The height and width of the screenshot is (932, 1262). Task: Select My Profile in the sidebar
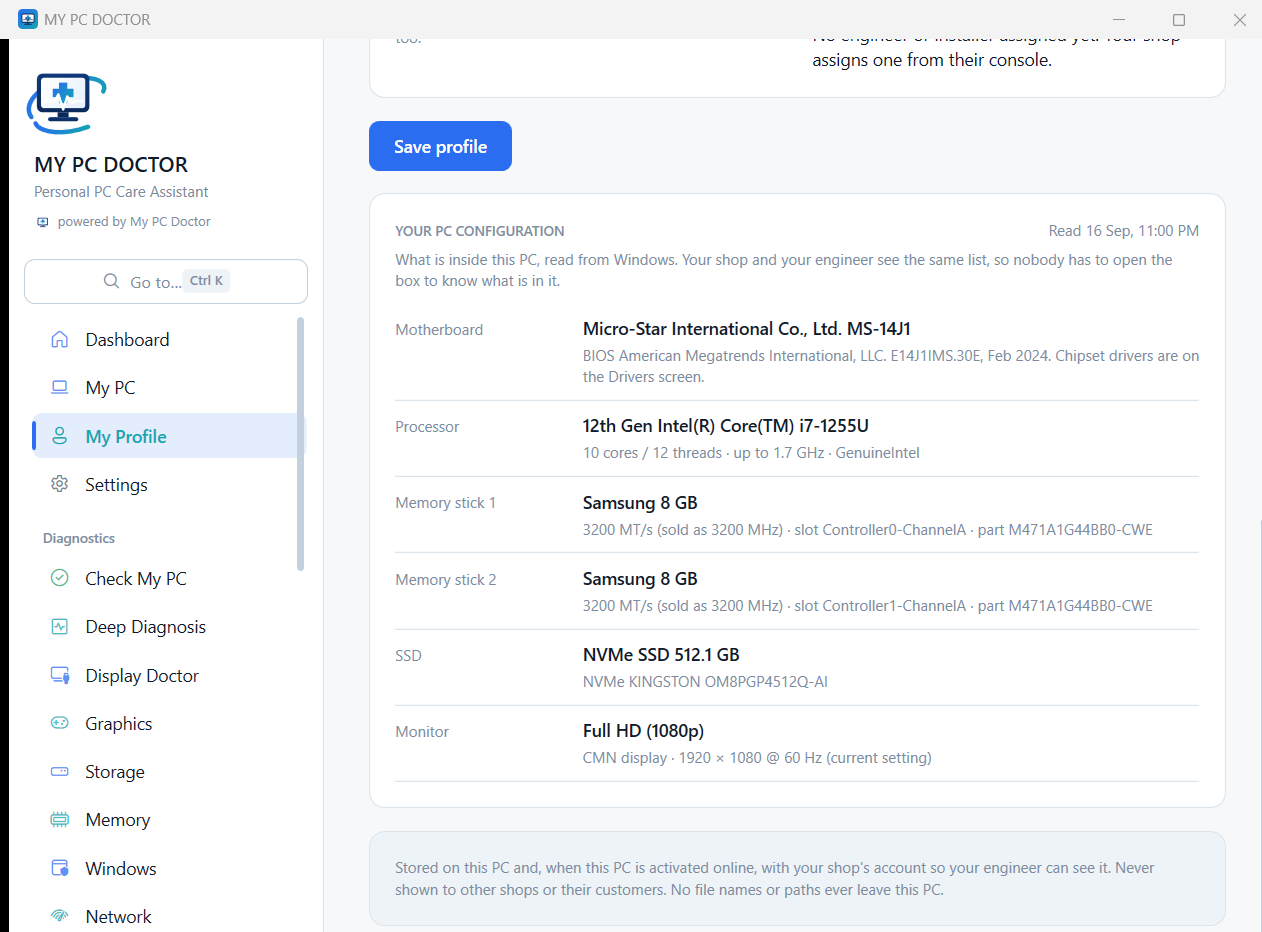point(166,436)
